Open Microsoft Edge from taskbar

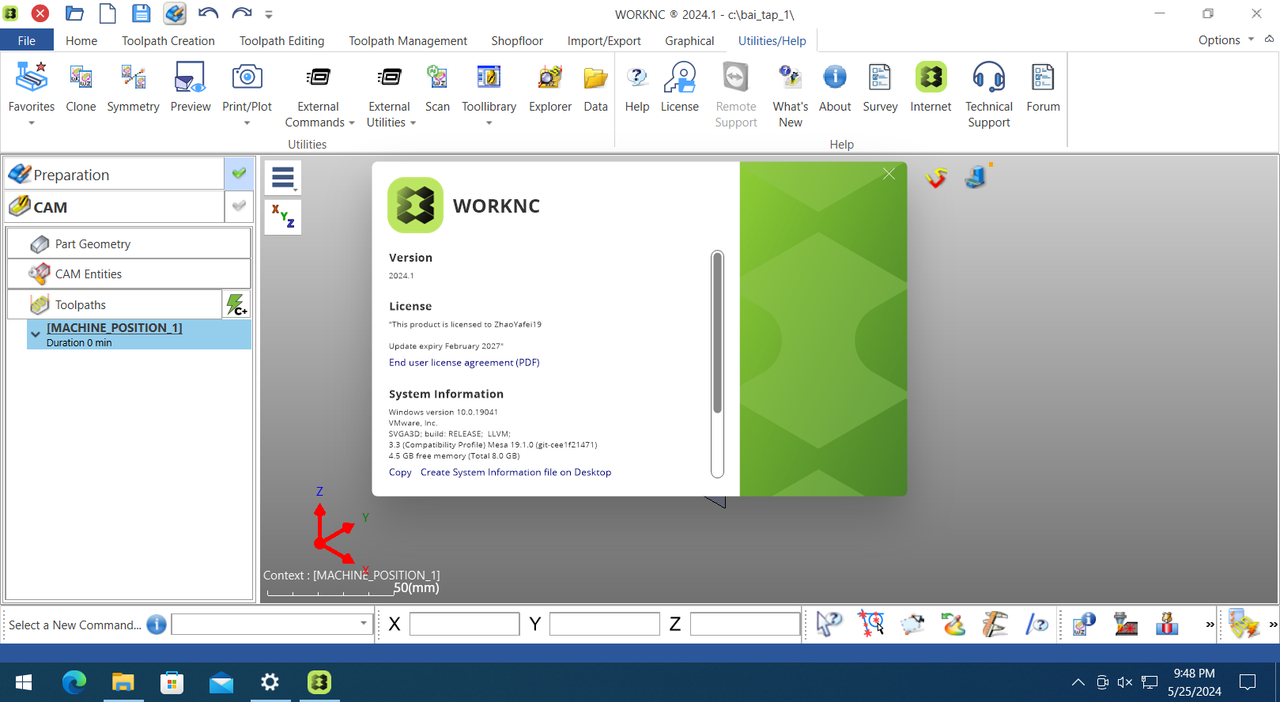[74, 682]
